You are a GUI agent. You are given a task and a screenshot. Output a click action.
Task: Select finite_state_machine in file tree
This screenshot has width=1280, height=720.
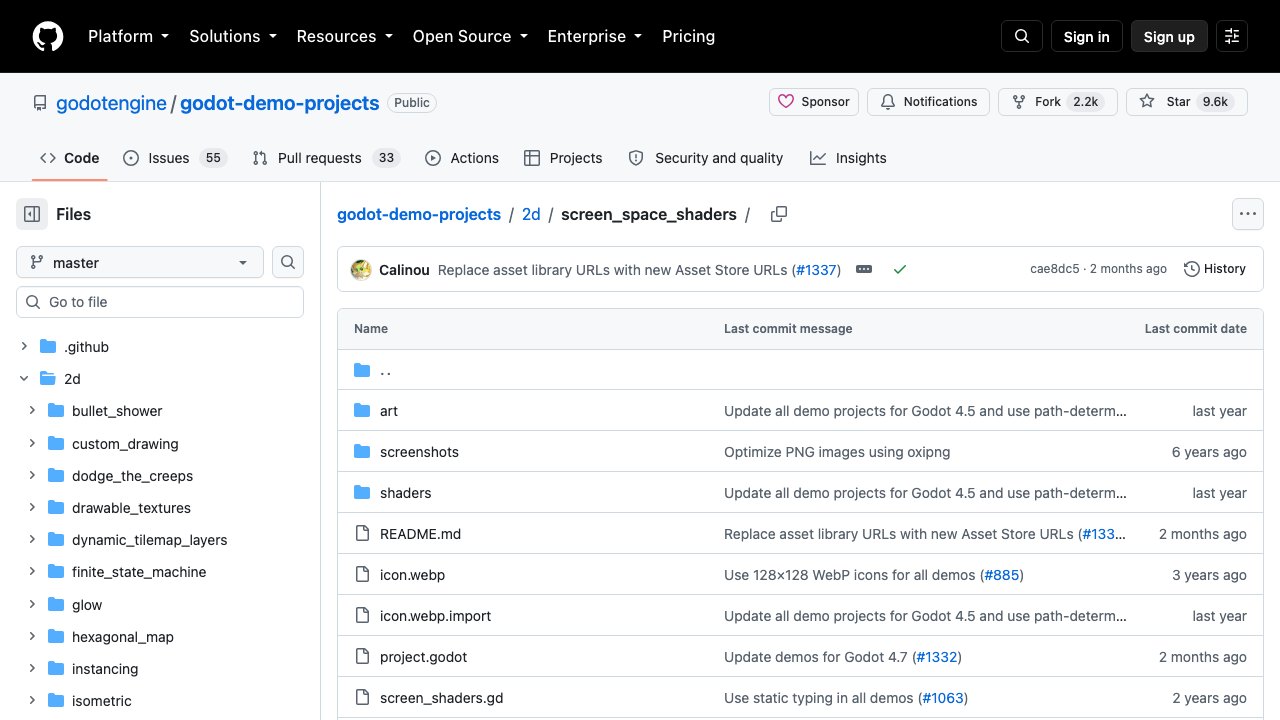pos(139,572)
